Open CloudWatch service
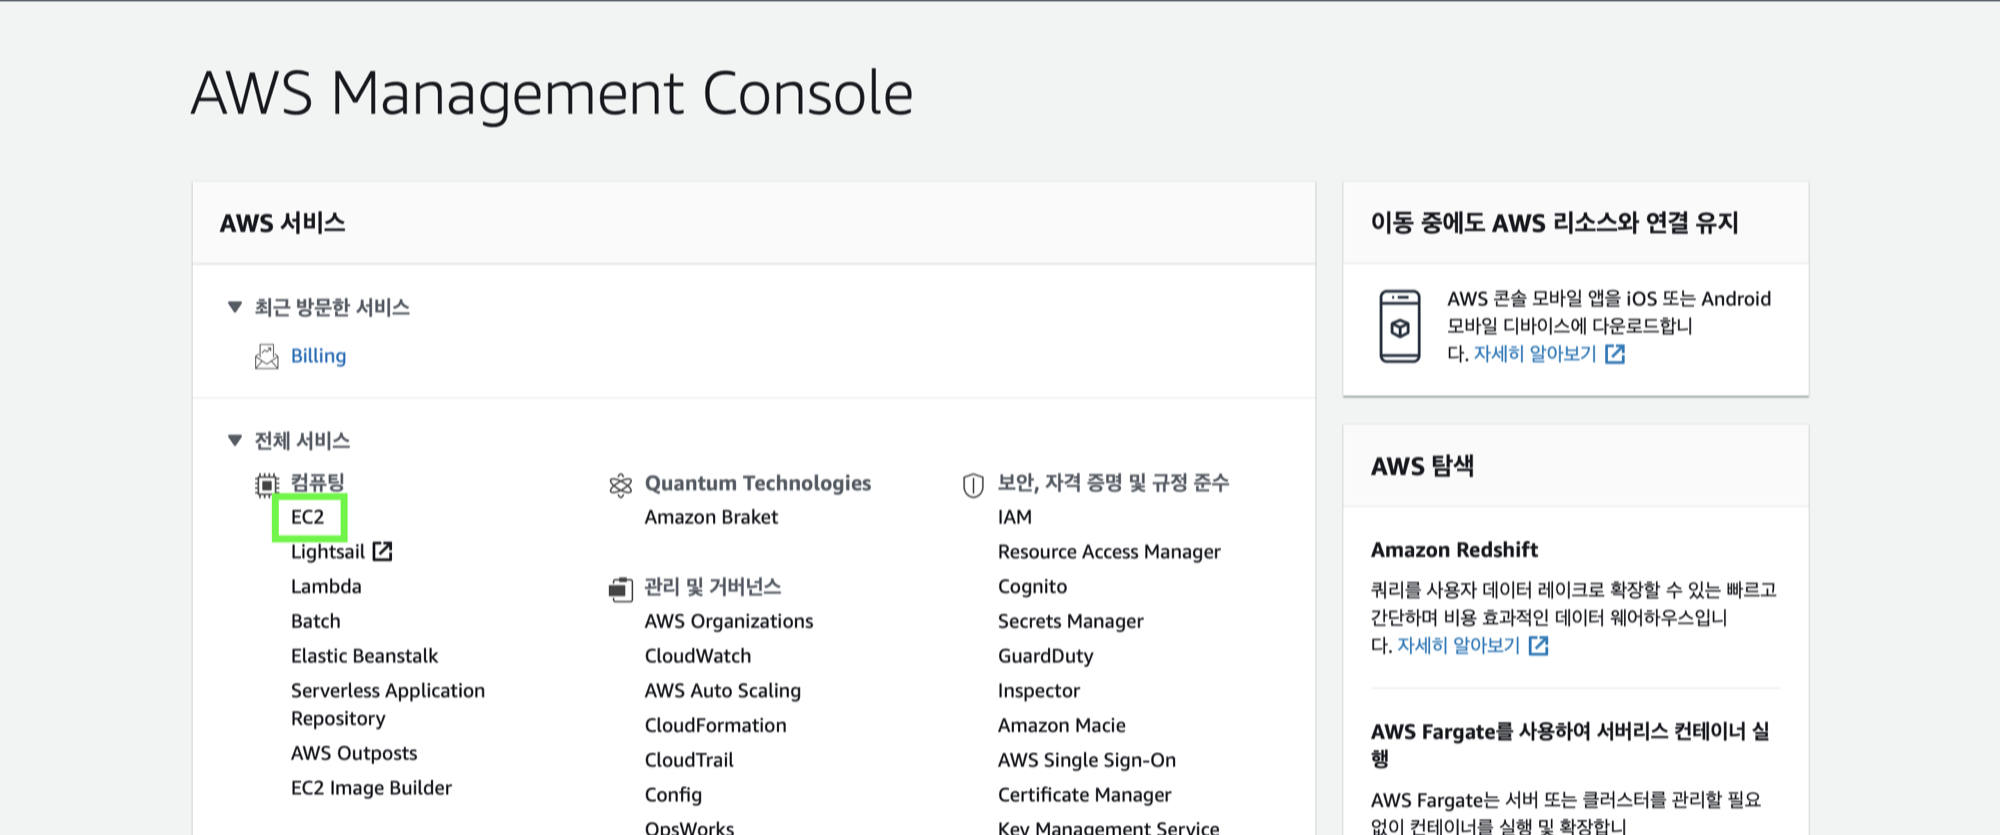 [698, 656]
